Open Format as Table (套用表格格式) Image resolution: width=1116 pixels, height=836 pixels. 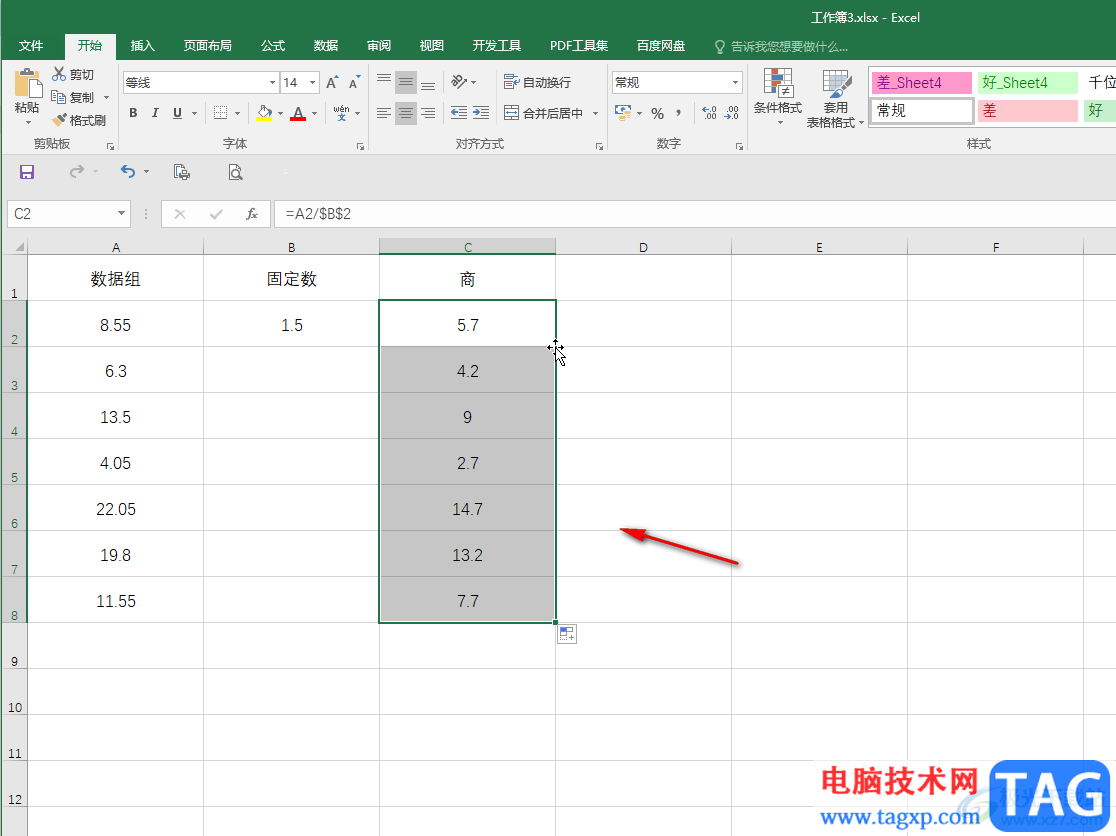click(x=836, y=98)
